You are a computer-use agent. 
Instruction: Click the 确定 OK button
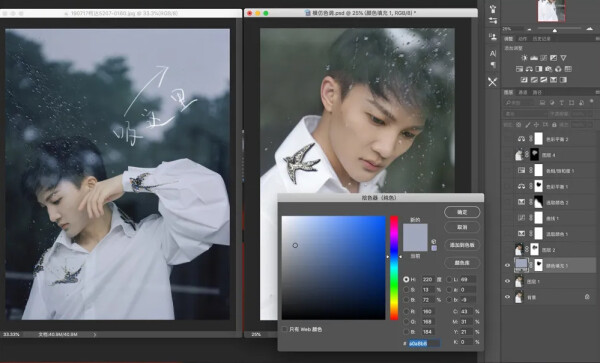pyautogui.click(x=462, y=212)
